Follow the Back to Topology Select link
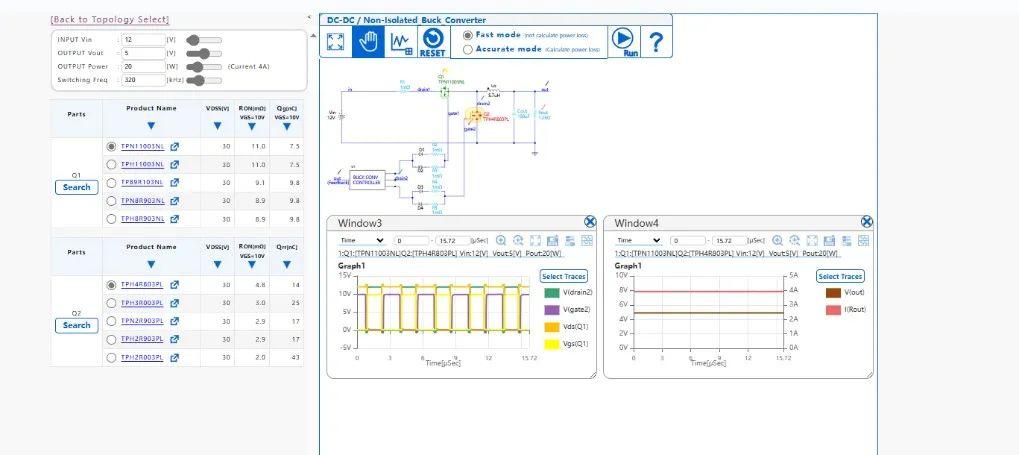This screenshot has height=455, width=1019. point(110,20)
